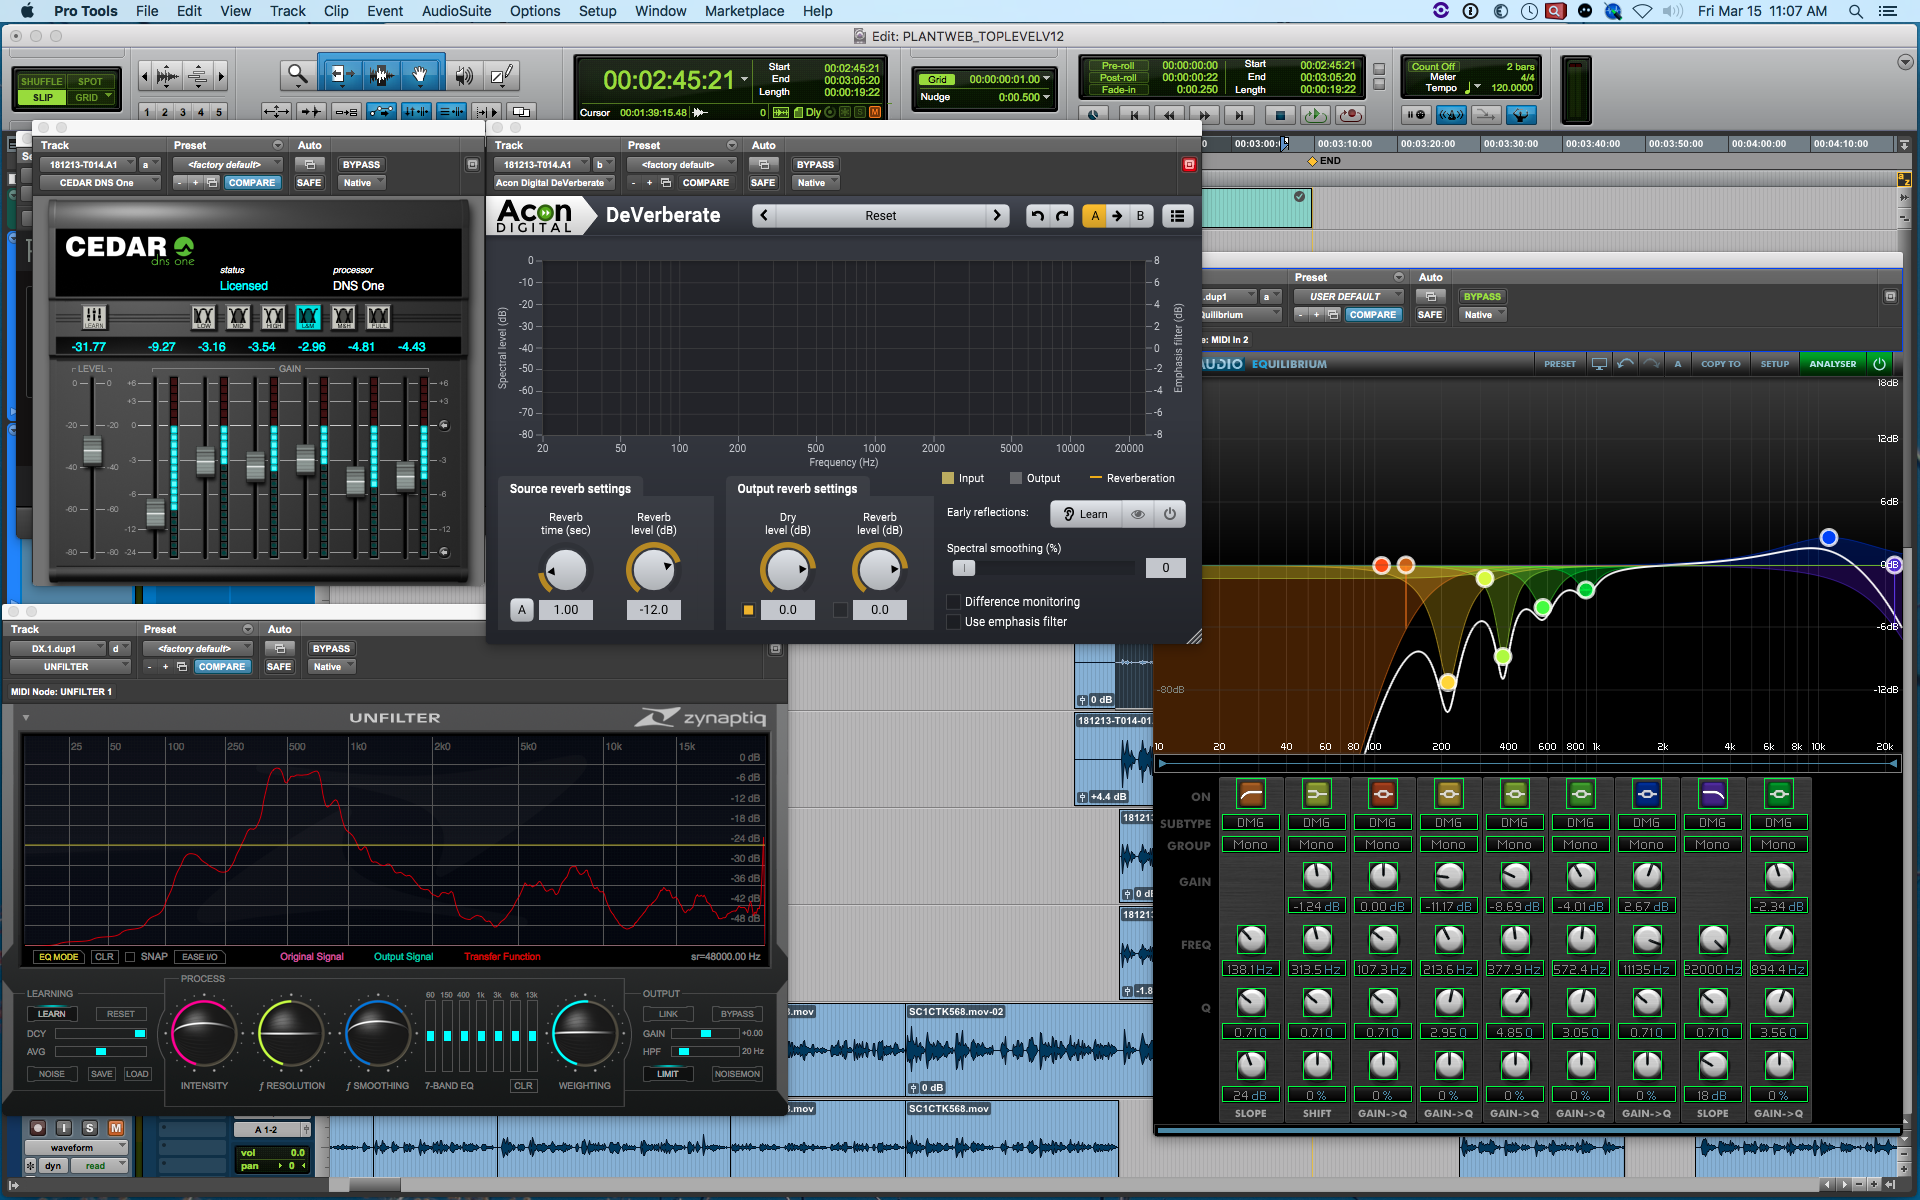Click Equilibrium undo arrow
1920x1200 pixels.
[x=1626, y=364]
